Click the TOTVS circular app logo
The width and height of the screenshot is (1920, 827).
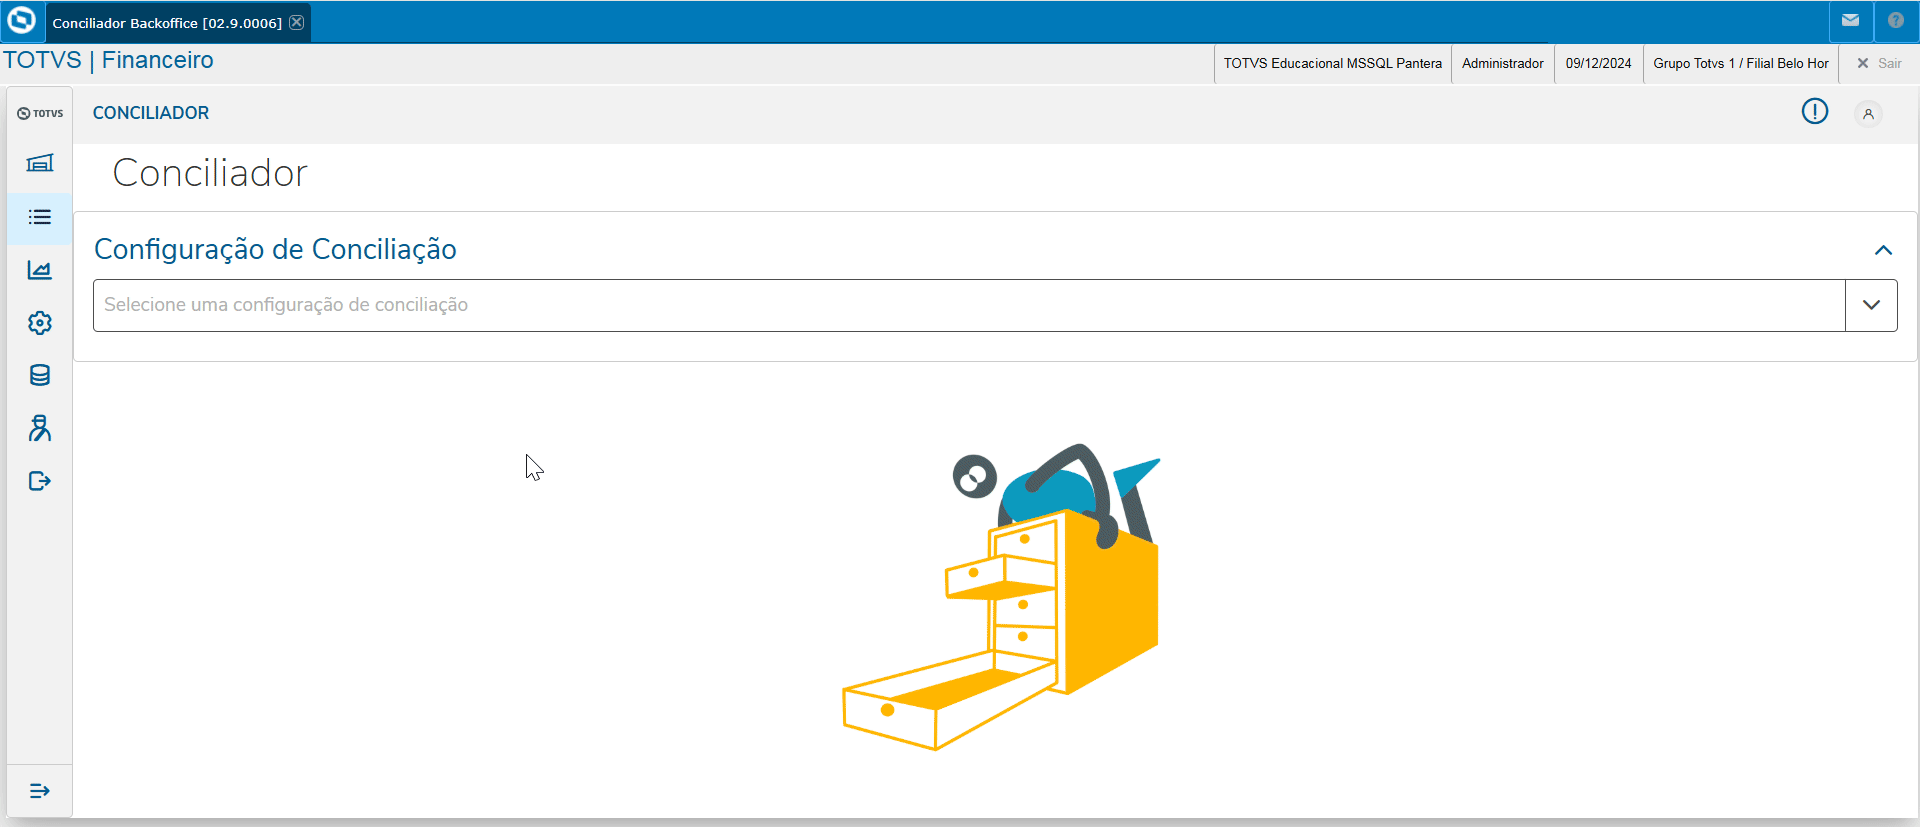coord(21,21)
